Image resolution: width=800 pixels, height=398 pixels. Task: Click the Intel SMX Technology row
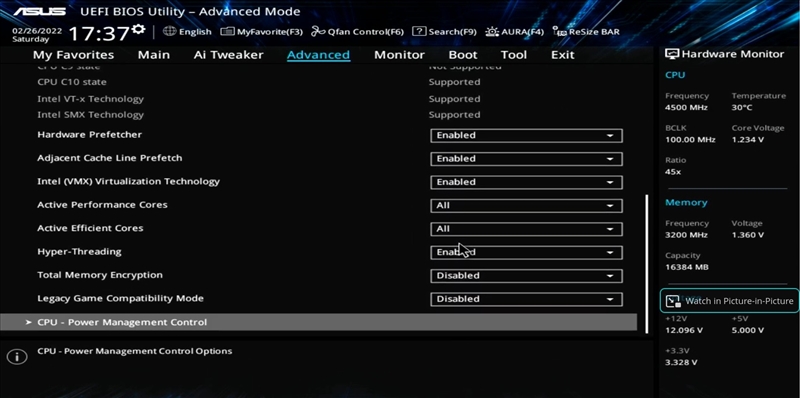[318, 115]
